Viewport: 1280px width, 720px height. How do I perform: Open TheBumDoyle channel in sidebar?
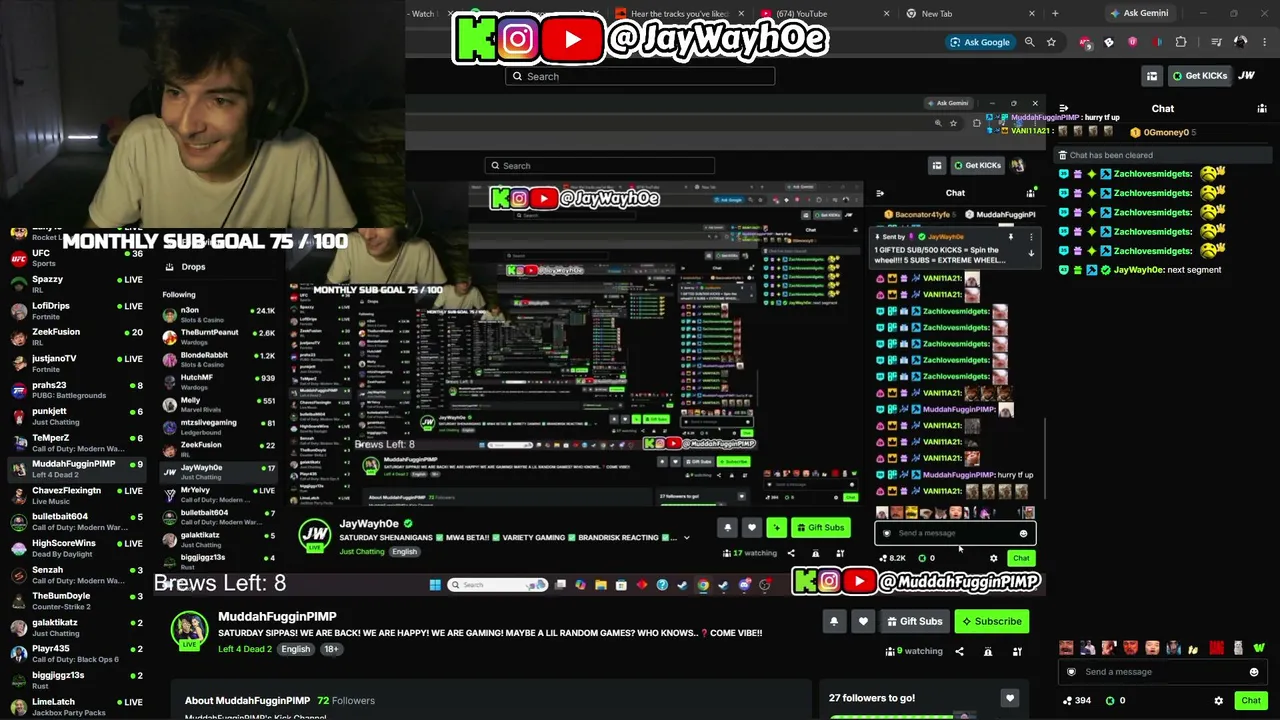tap(75, 601)
